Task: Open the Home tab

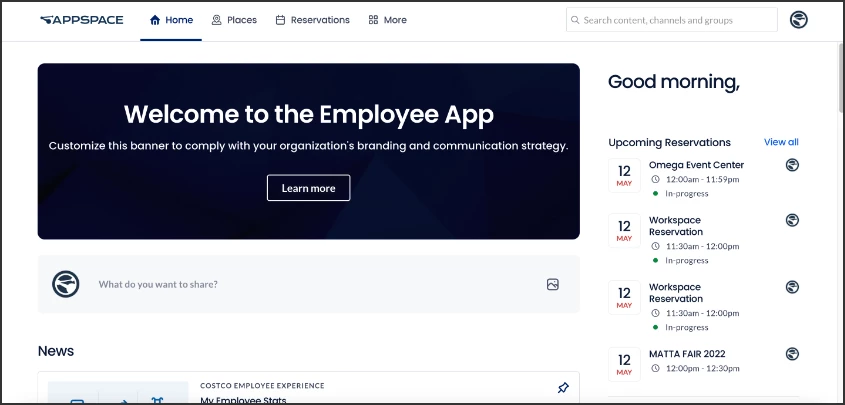Action: [171, 20]
